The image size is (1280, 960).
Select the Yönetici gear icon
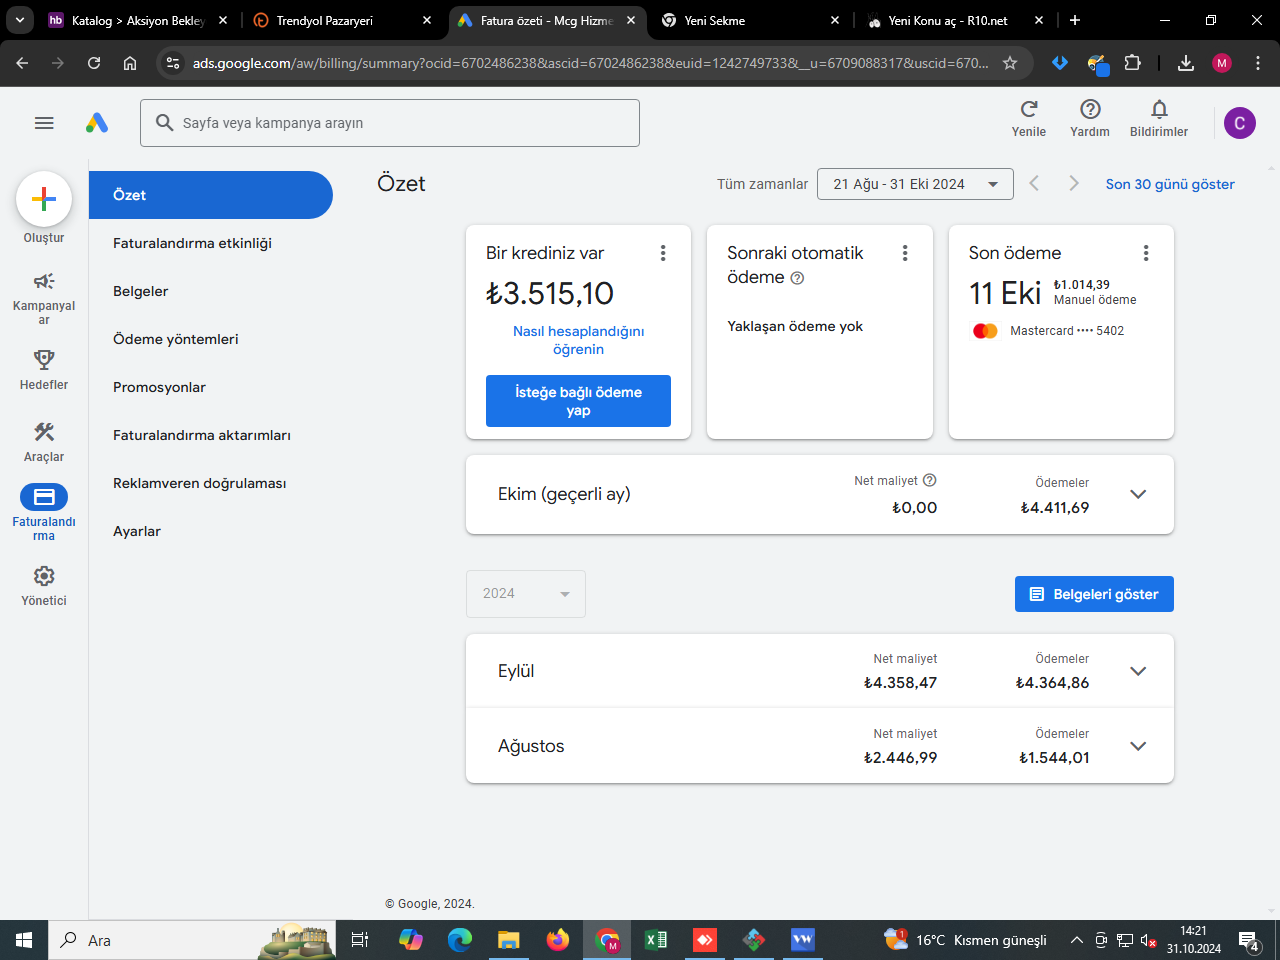(x=44, y=576)
